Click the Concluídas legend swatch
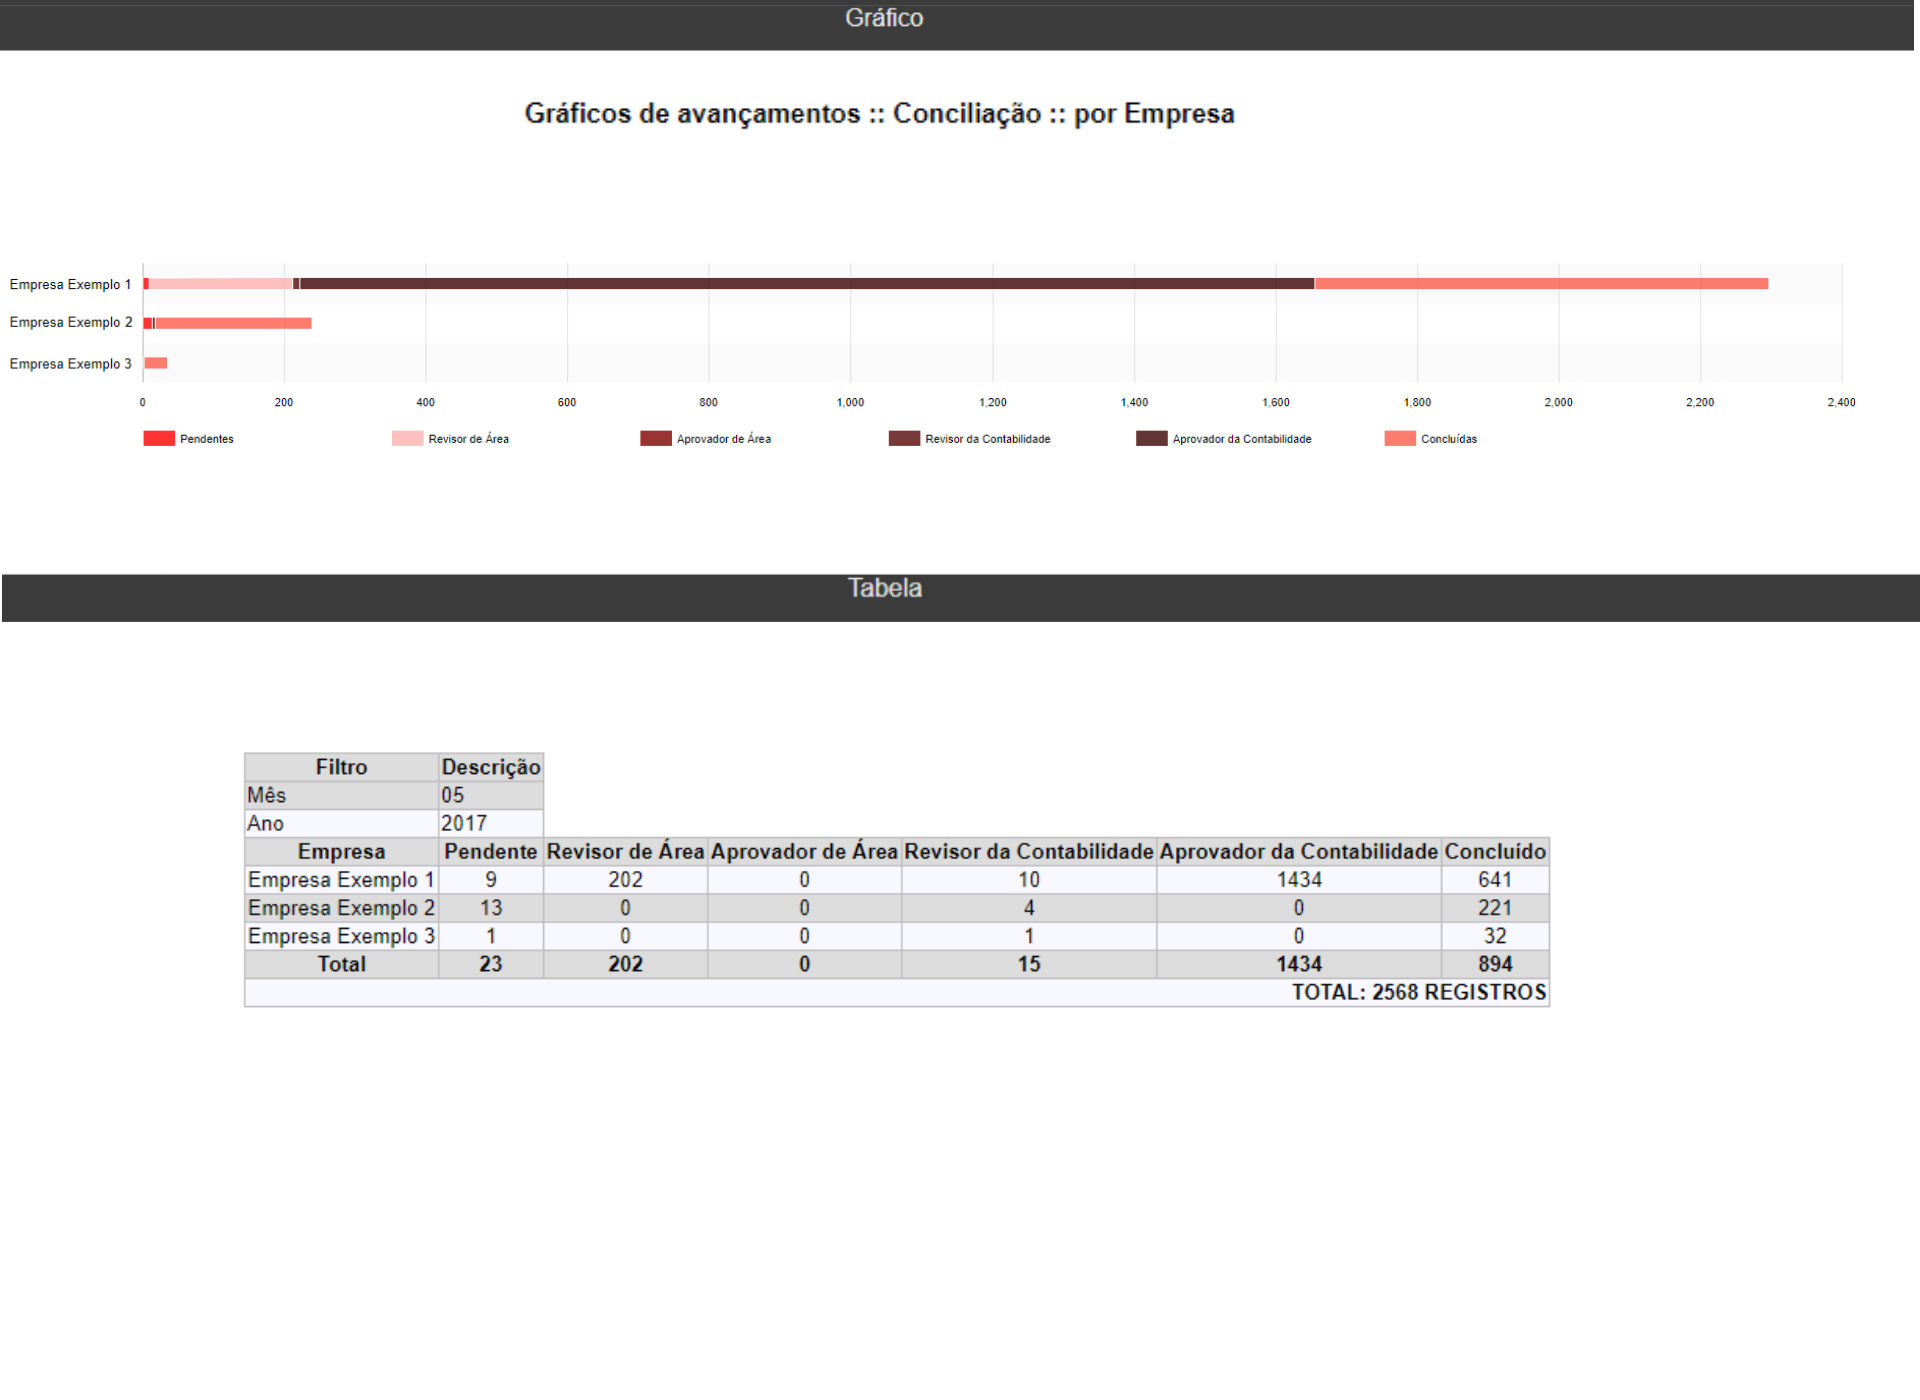Image resolution: width=1920 pixels, height=1400 pixels. point(1400,439)
